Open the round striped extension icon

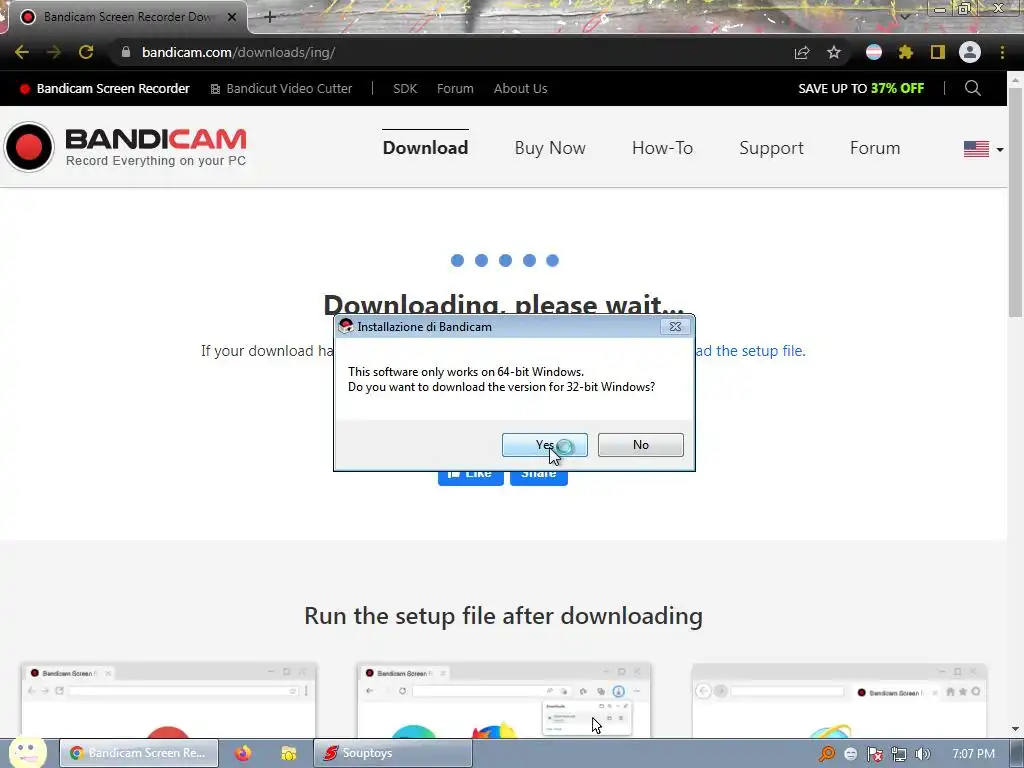[x=874, y=52]
